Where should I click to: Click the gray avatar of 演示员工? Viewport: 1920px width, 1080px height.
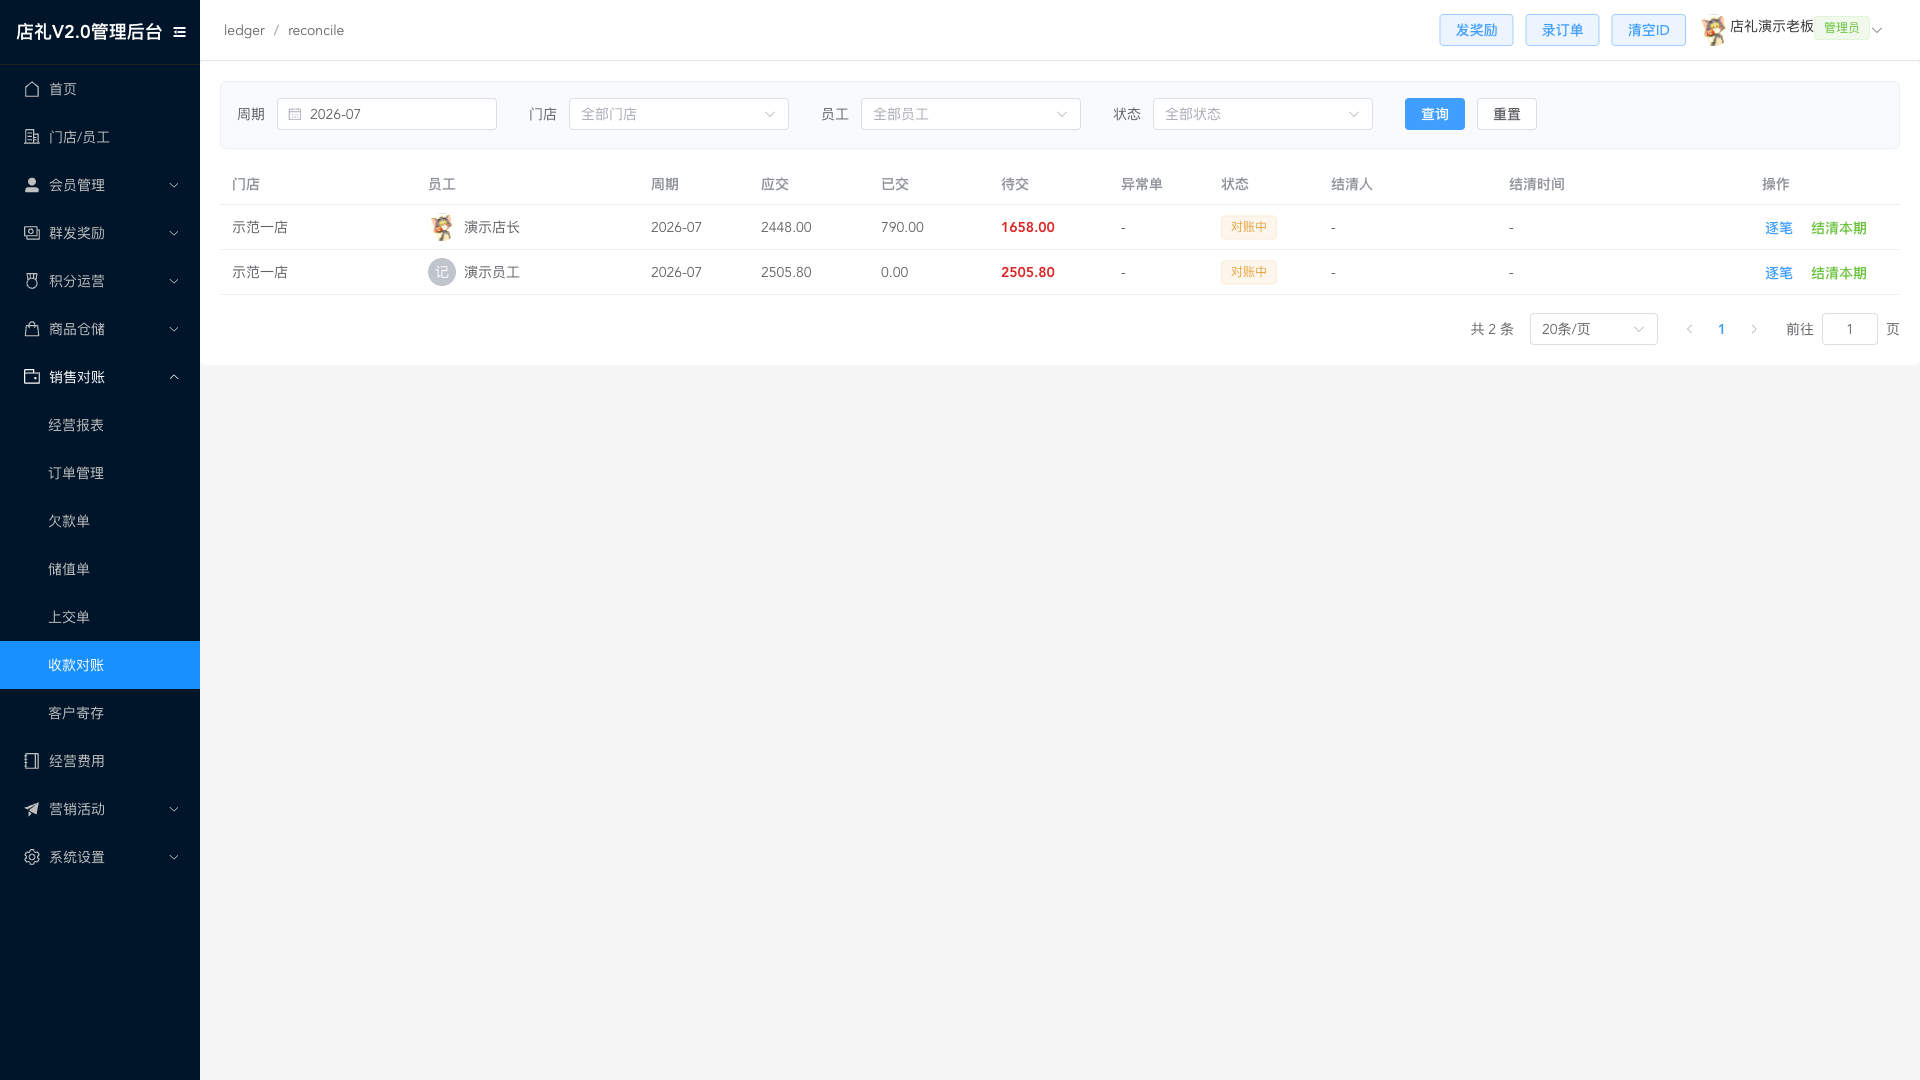[442, 272]
